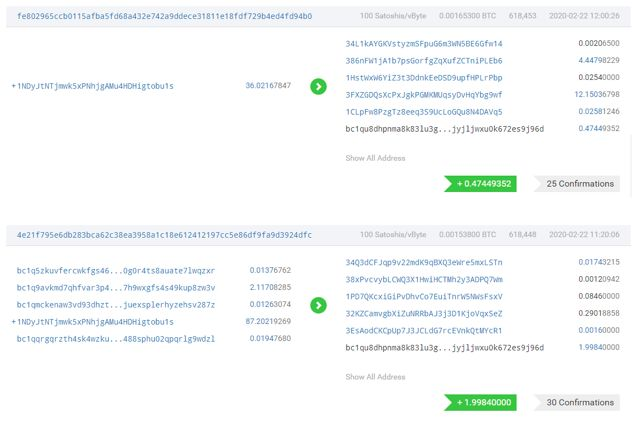The image size is (637, 427).
Task: Open transaction hash starting fe802965ccb0115a
Action: click(x=165, y=16)
